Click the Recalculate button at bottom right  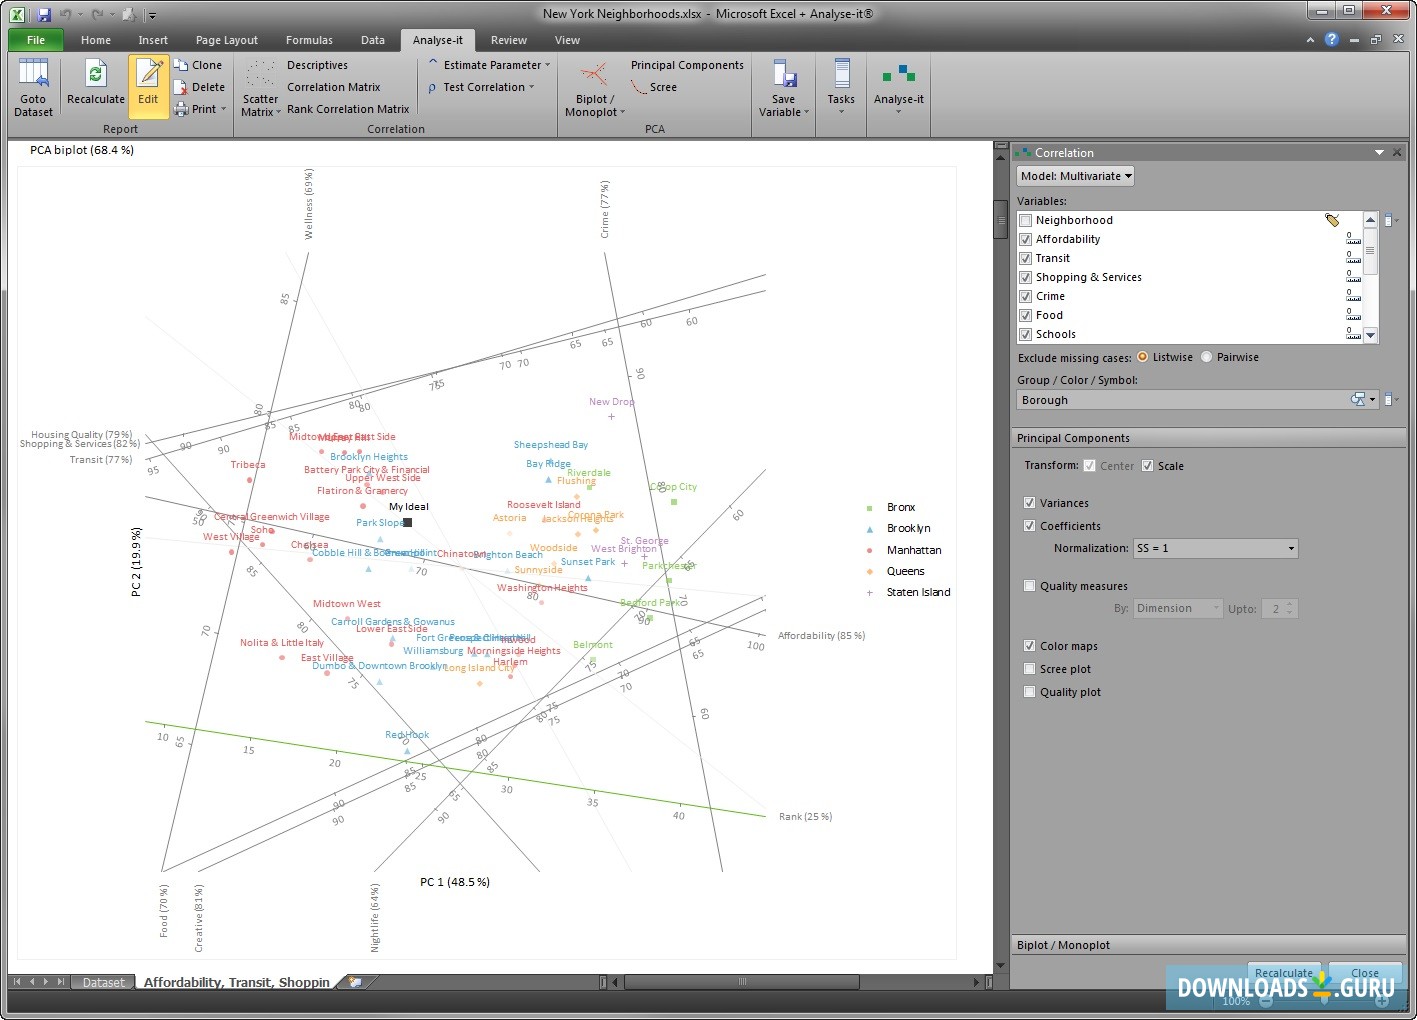[1283, 972]
